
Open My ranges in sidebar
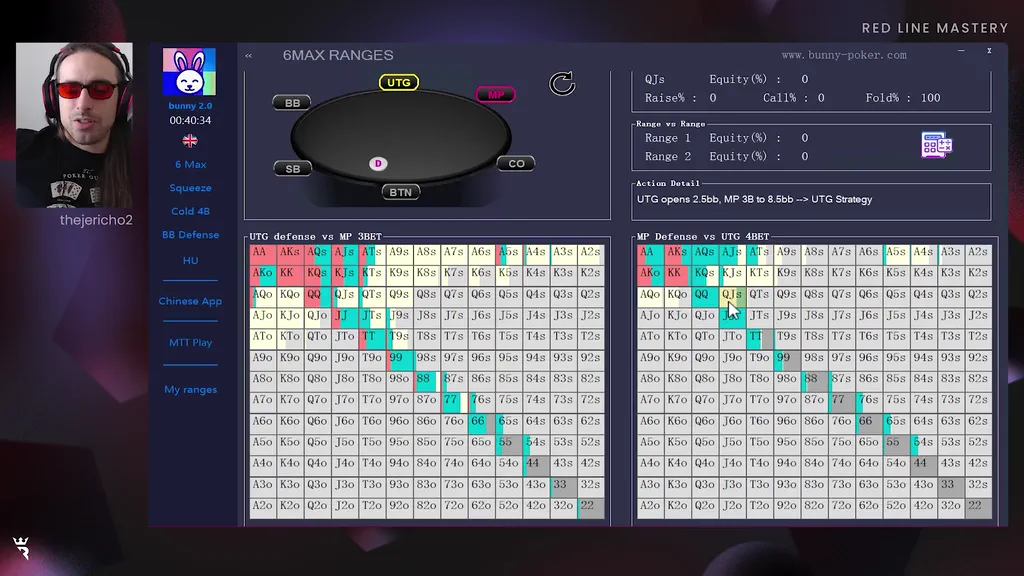pyautogui.click(x=190, y=390)
